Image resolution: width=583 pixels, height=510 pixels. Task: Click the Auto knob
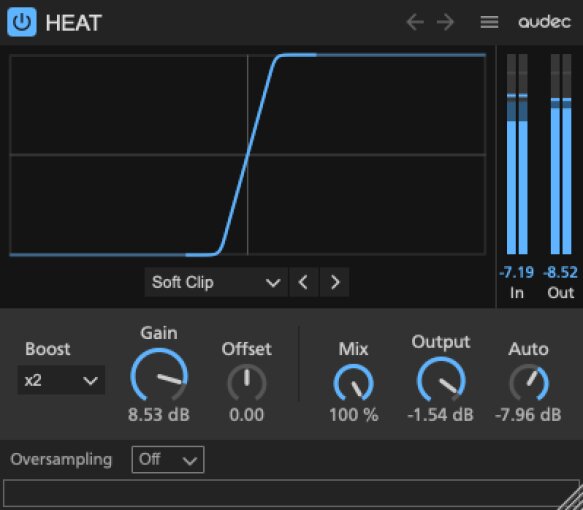tap(529, 383)
